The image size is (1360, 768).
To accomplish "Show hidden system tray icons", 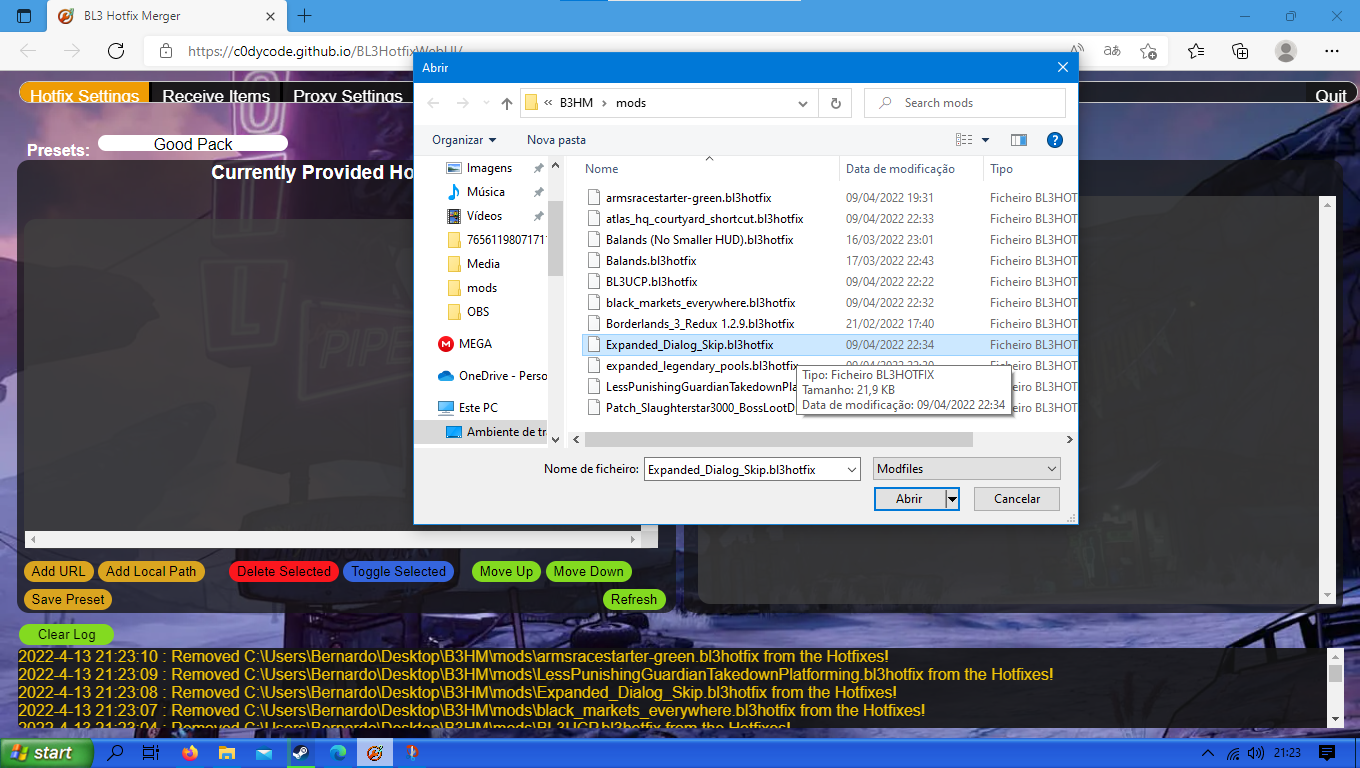I will pos(1207,753).
